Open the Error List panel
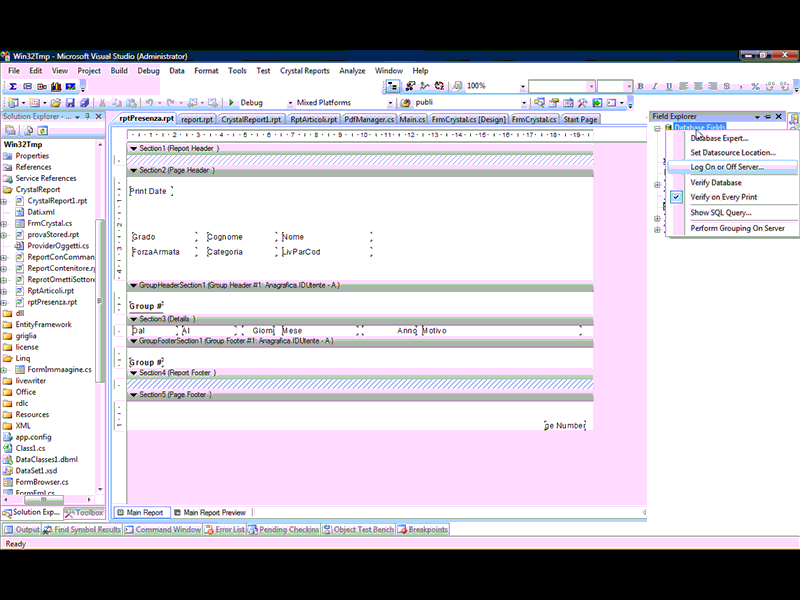The image size is (800, 600). (x=224, y=530)
